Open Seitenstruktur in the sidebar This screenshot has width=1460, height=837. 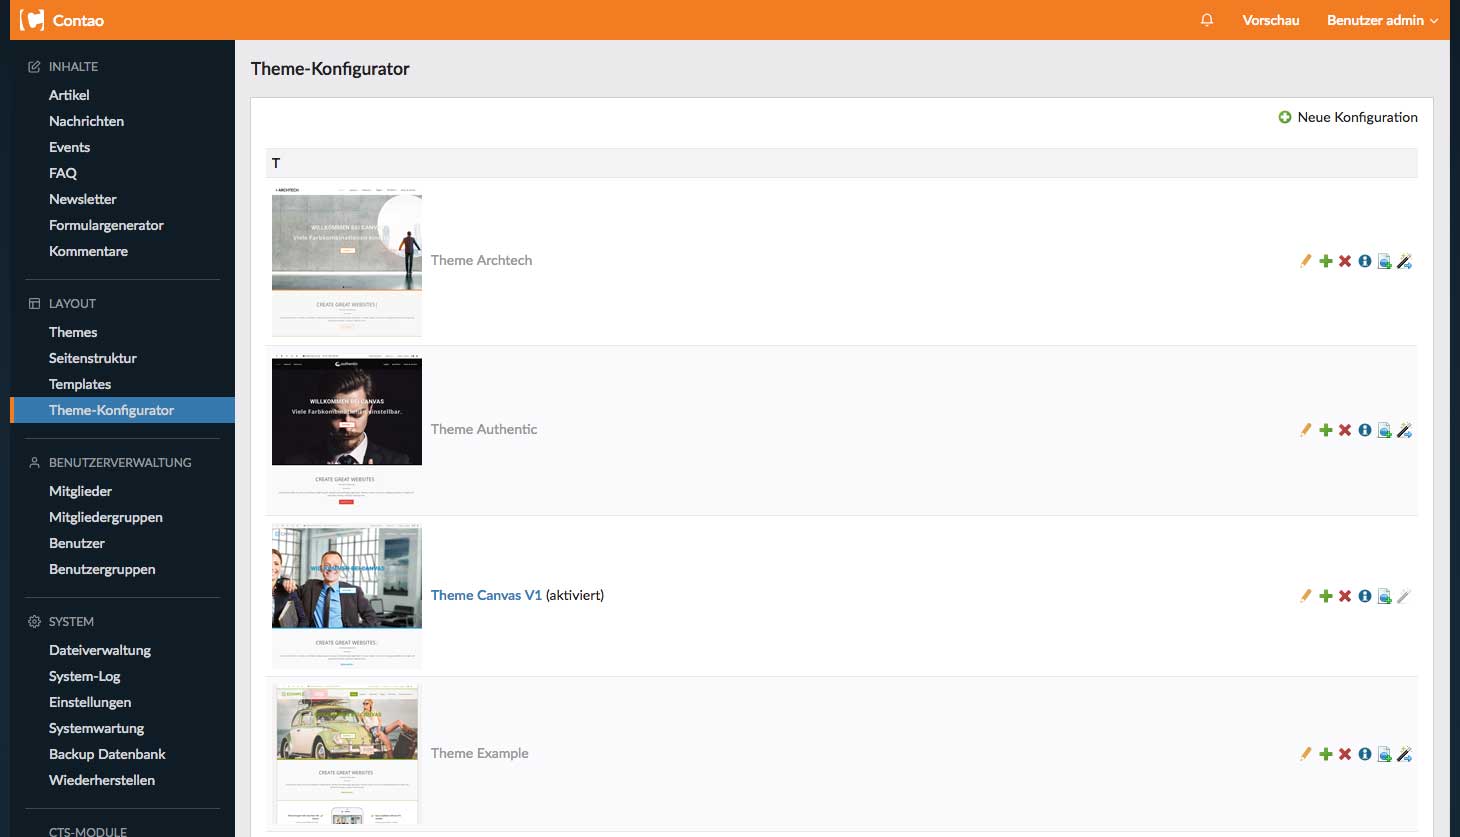point(93,358)
